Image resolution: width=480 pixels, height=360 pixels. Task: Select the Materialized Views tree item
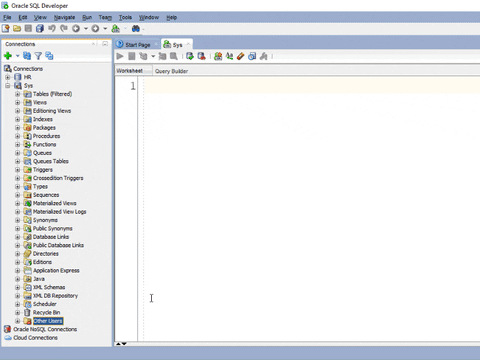(x=54, y=203)
